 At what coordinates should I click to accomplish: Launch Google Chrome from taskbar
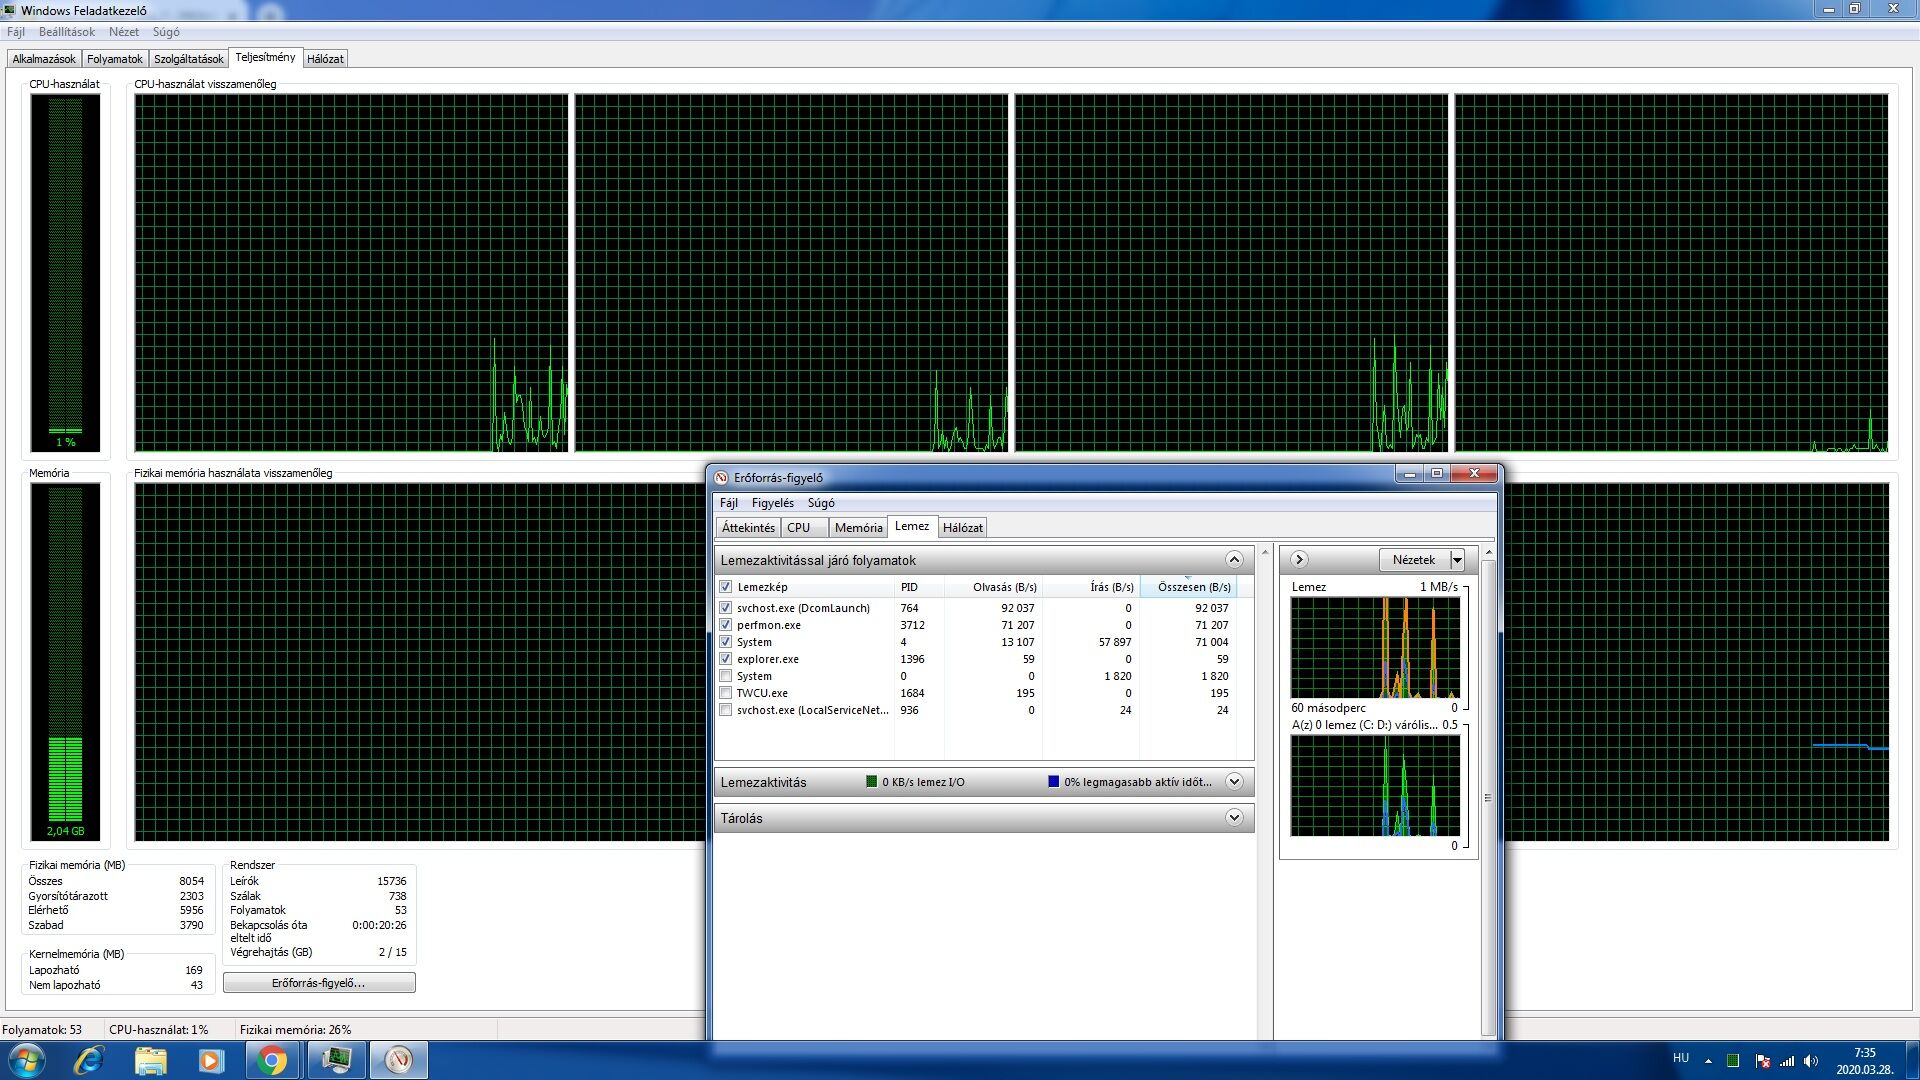(271, 1060)
